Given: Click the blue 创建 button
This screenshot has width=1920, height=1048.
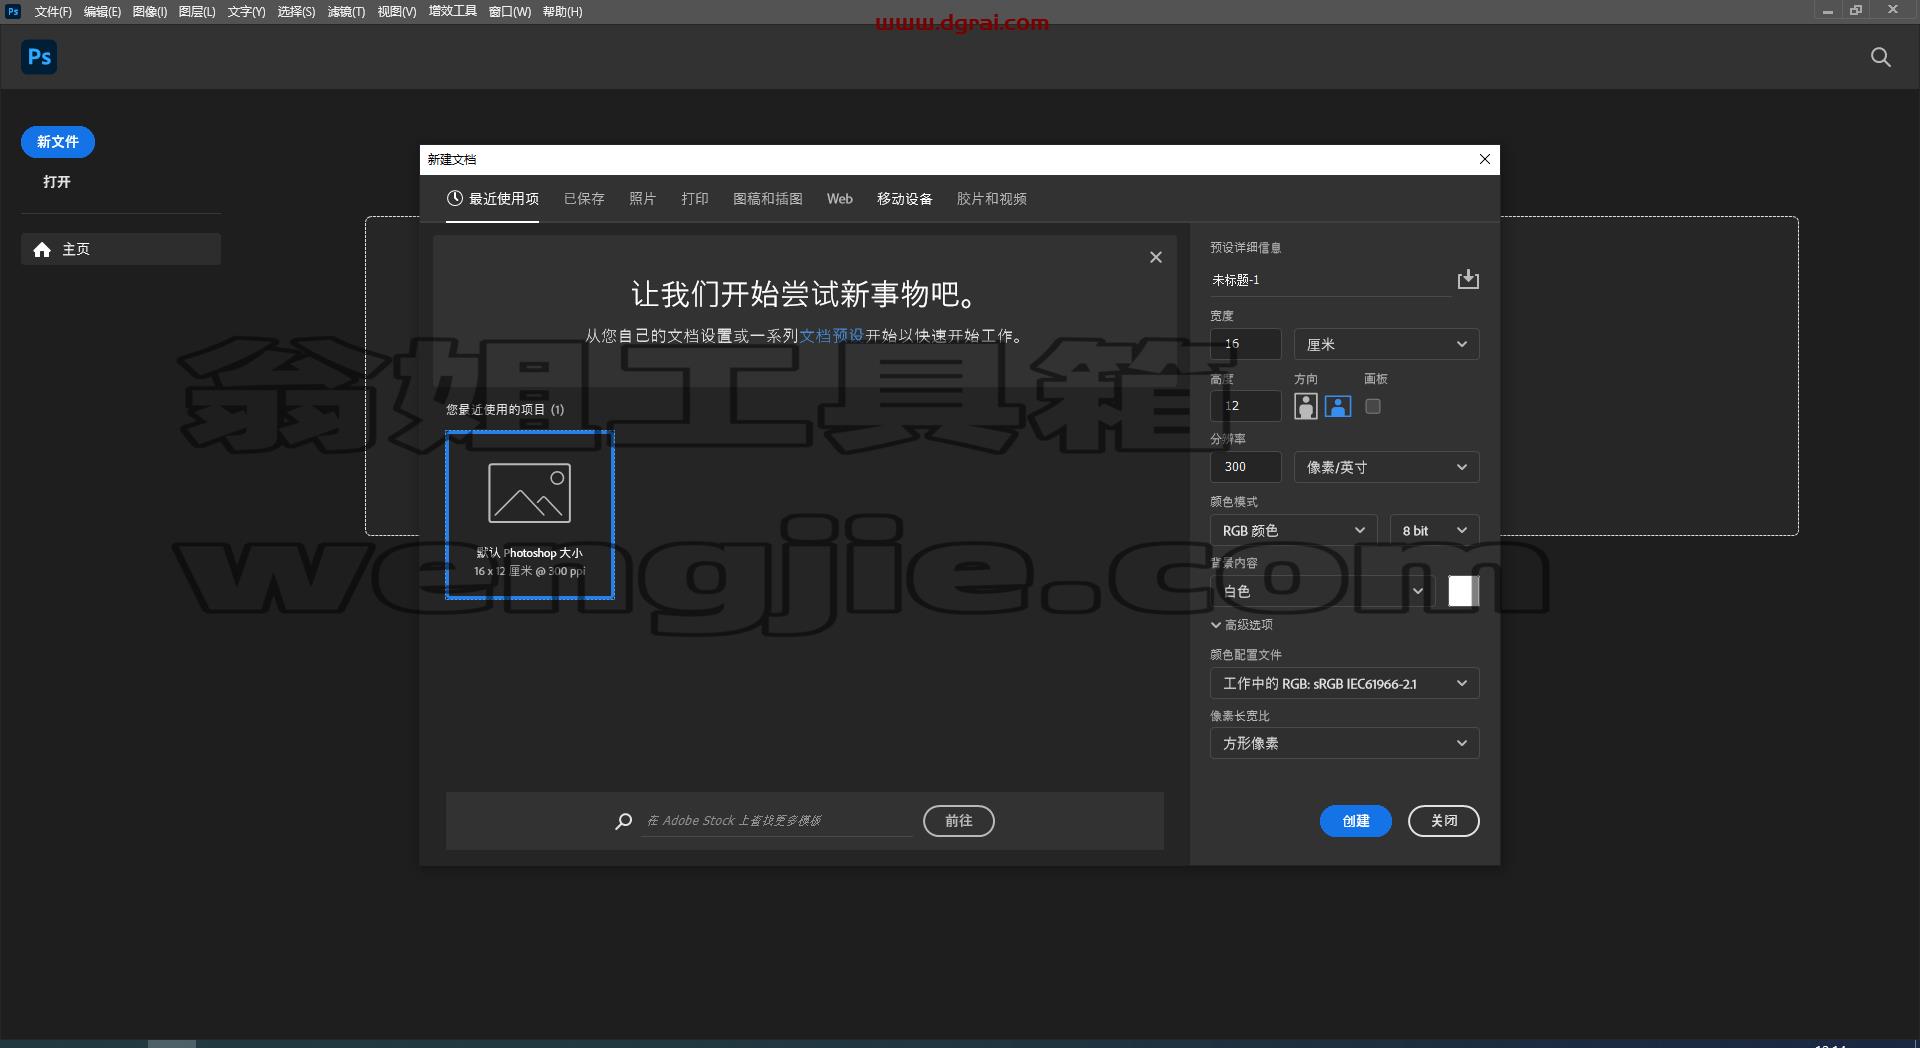Looking at the screenshot, I should click(1355, 821).
